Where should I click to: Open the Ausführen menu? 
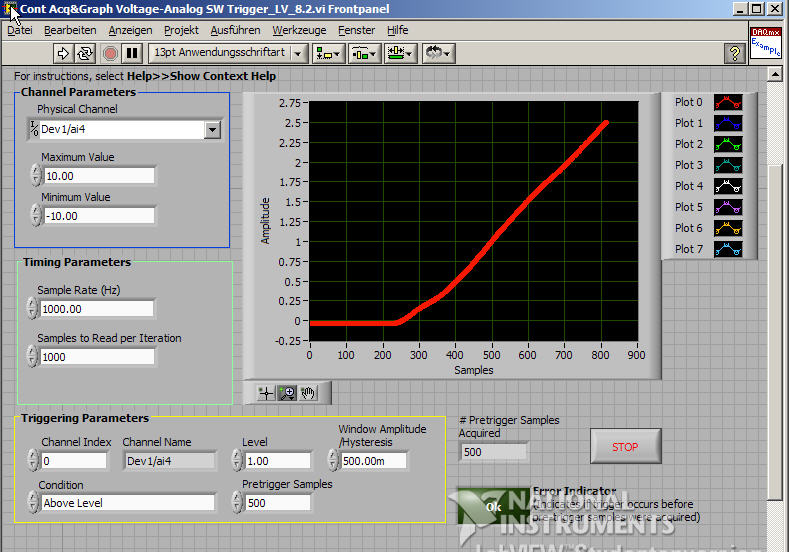(x=235, y=30)
